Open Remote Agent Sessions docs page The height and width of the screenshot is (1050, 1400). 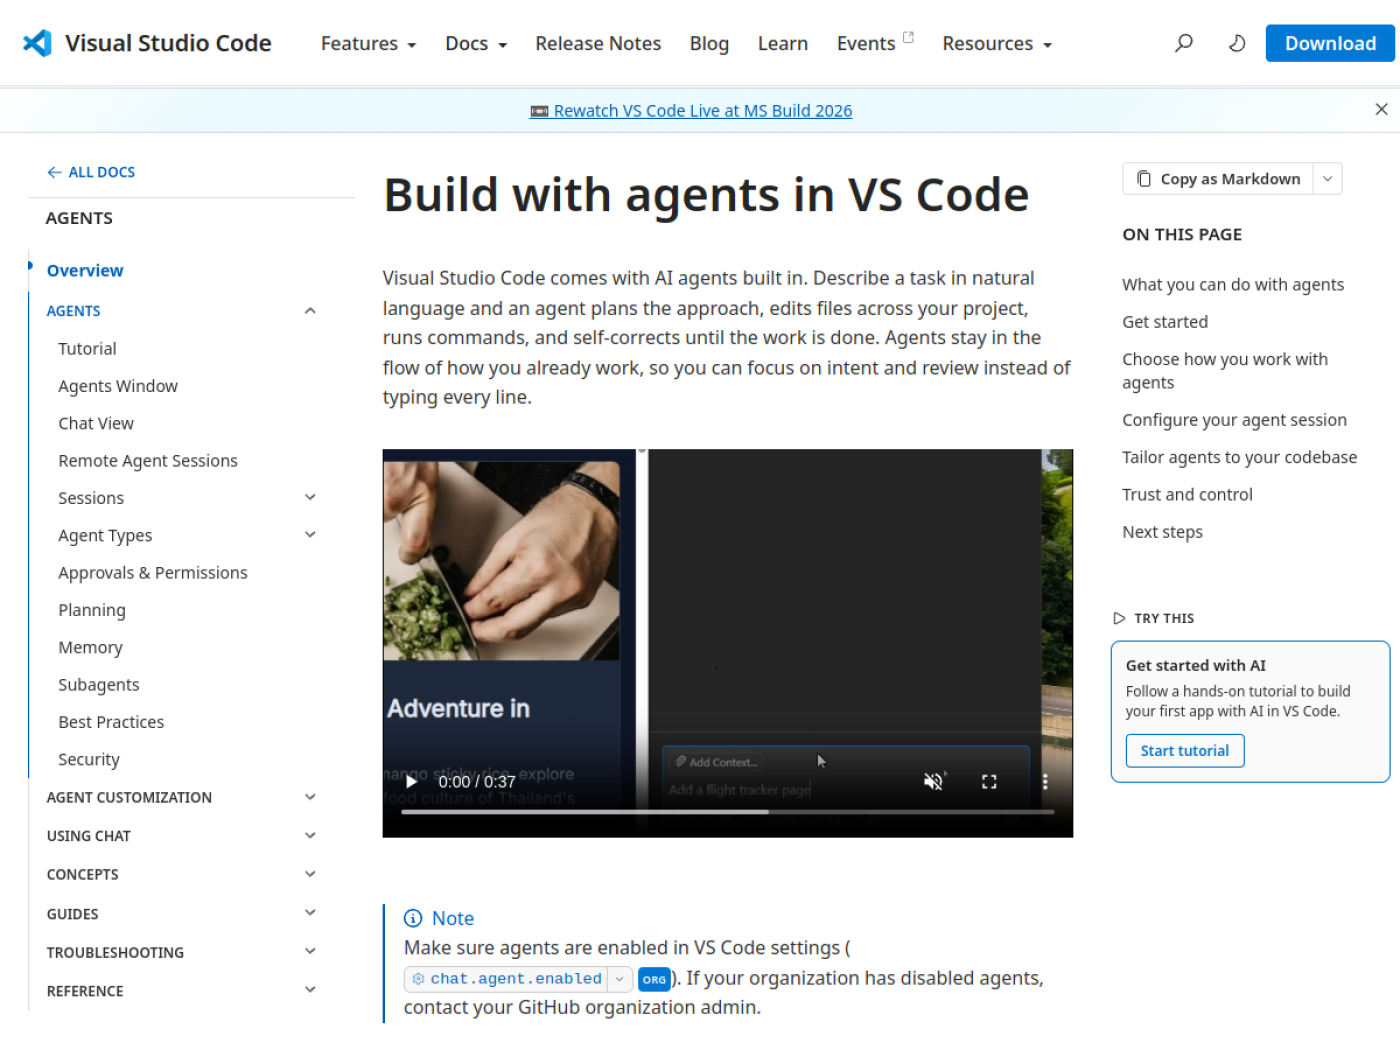[x=148, y=460]
